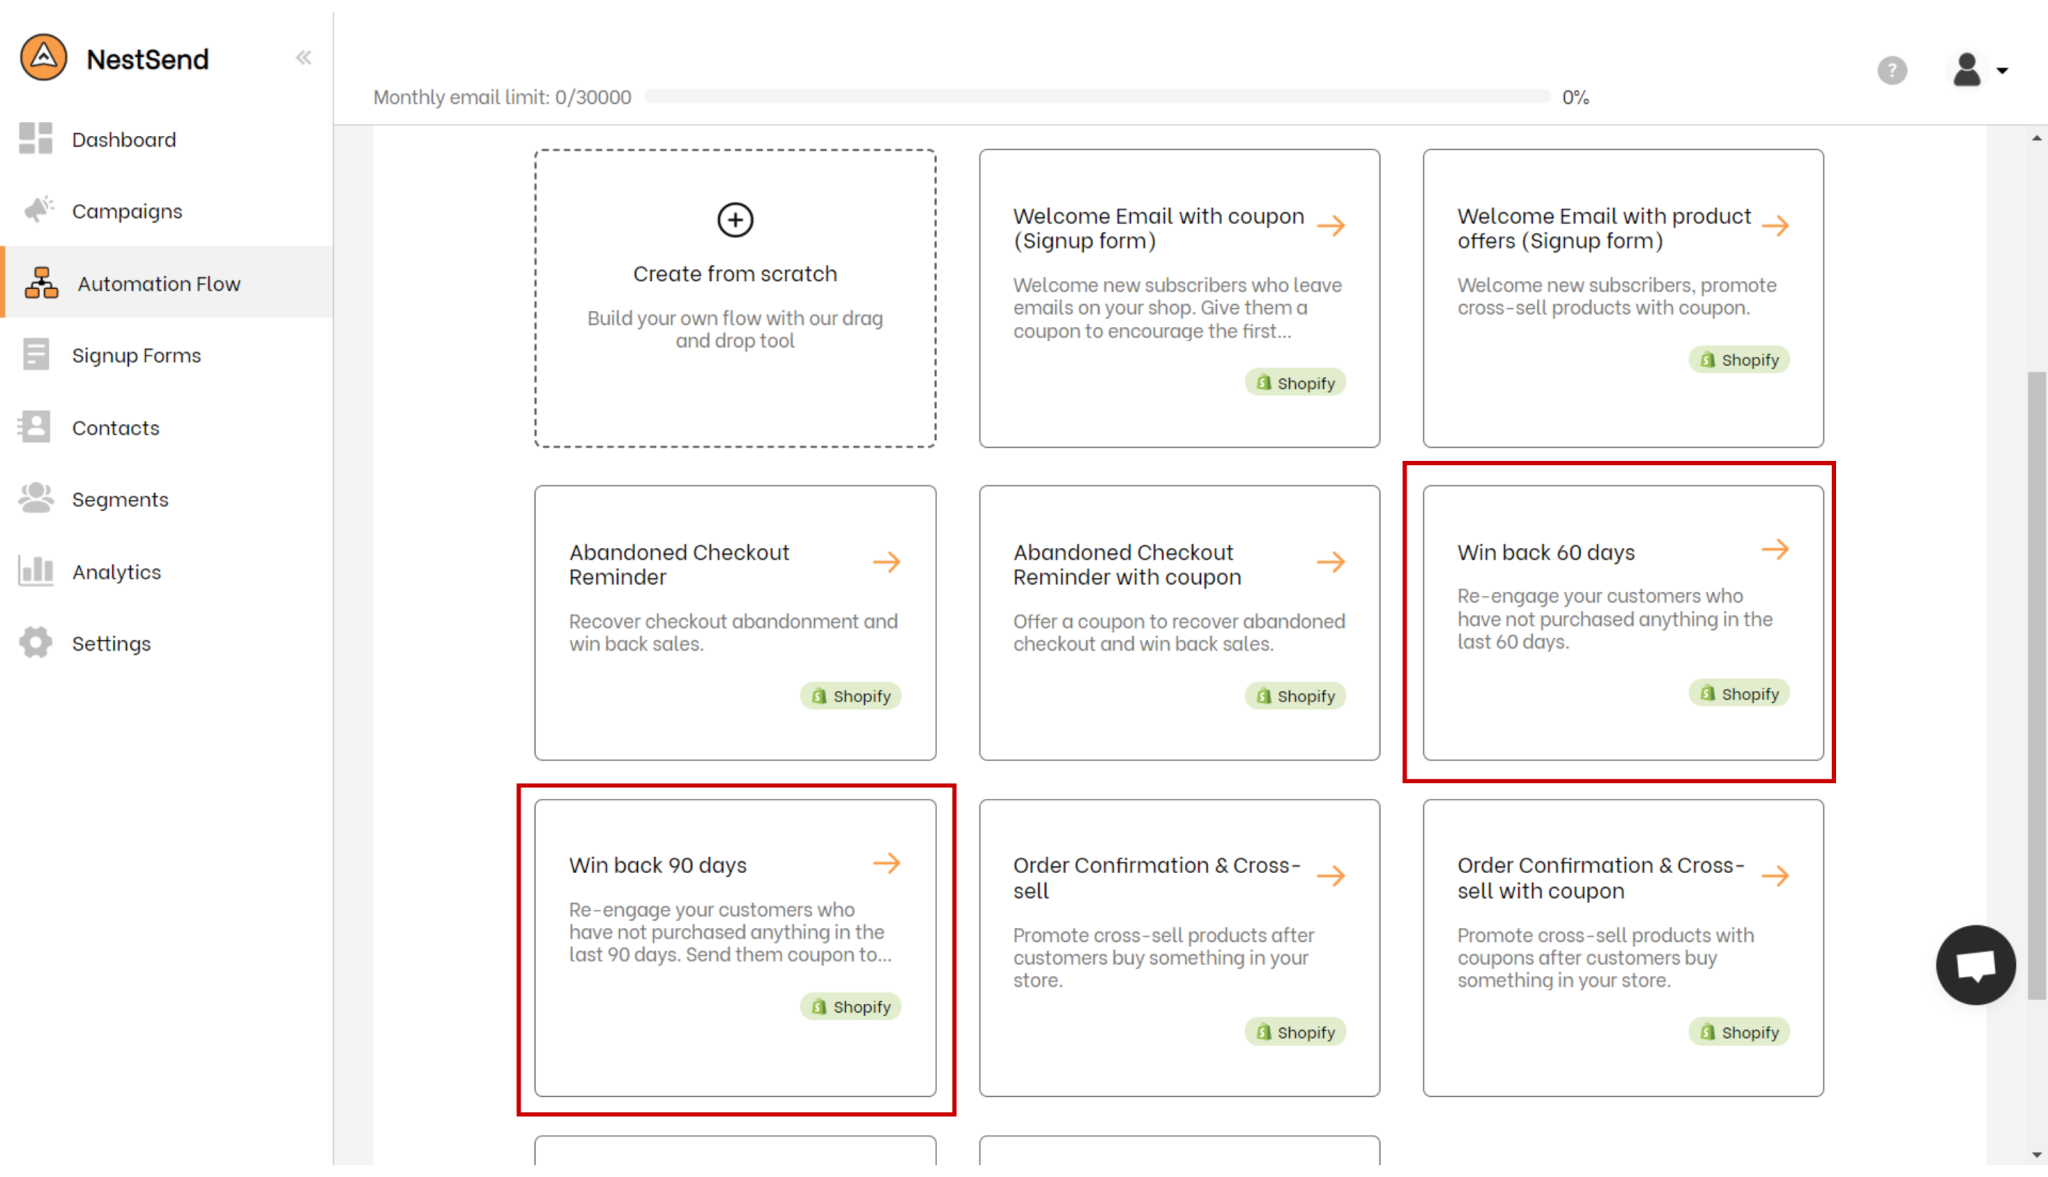Screen dimensions: 2048x1177
Task: Click the Segments people icon
Action: click(x=37, y=499)
